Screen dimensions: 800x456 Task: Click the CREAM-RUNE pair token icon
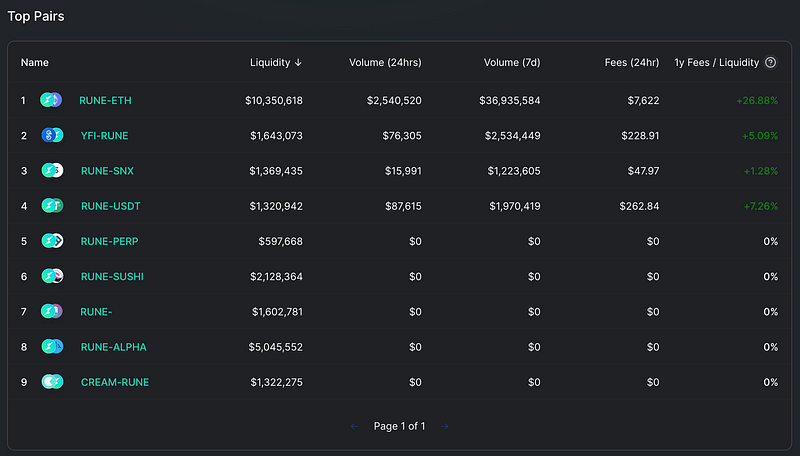52,382
